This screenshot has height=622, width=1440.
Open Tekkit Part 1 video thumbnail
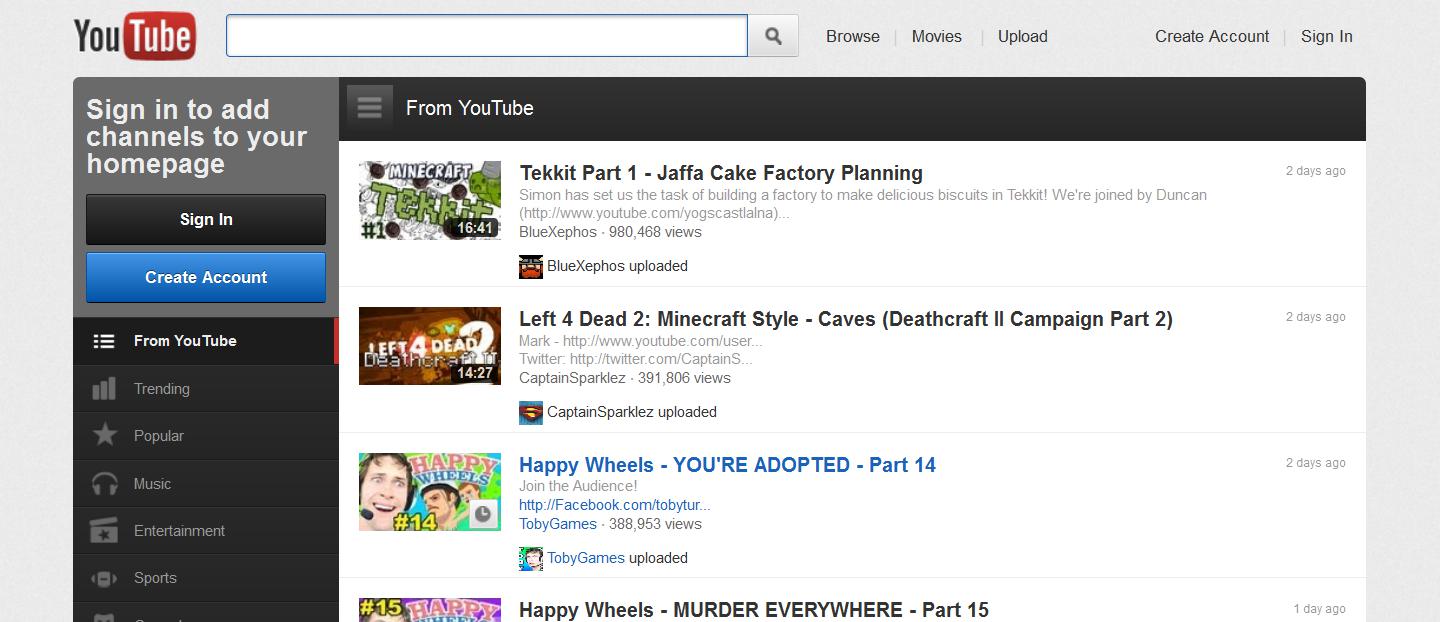430,200
